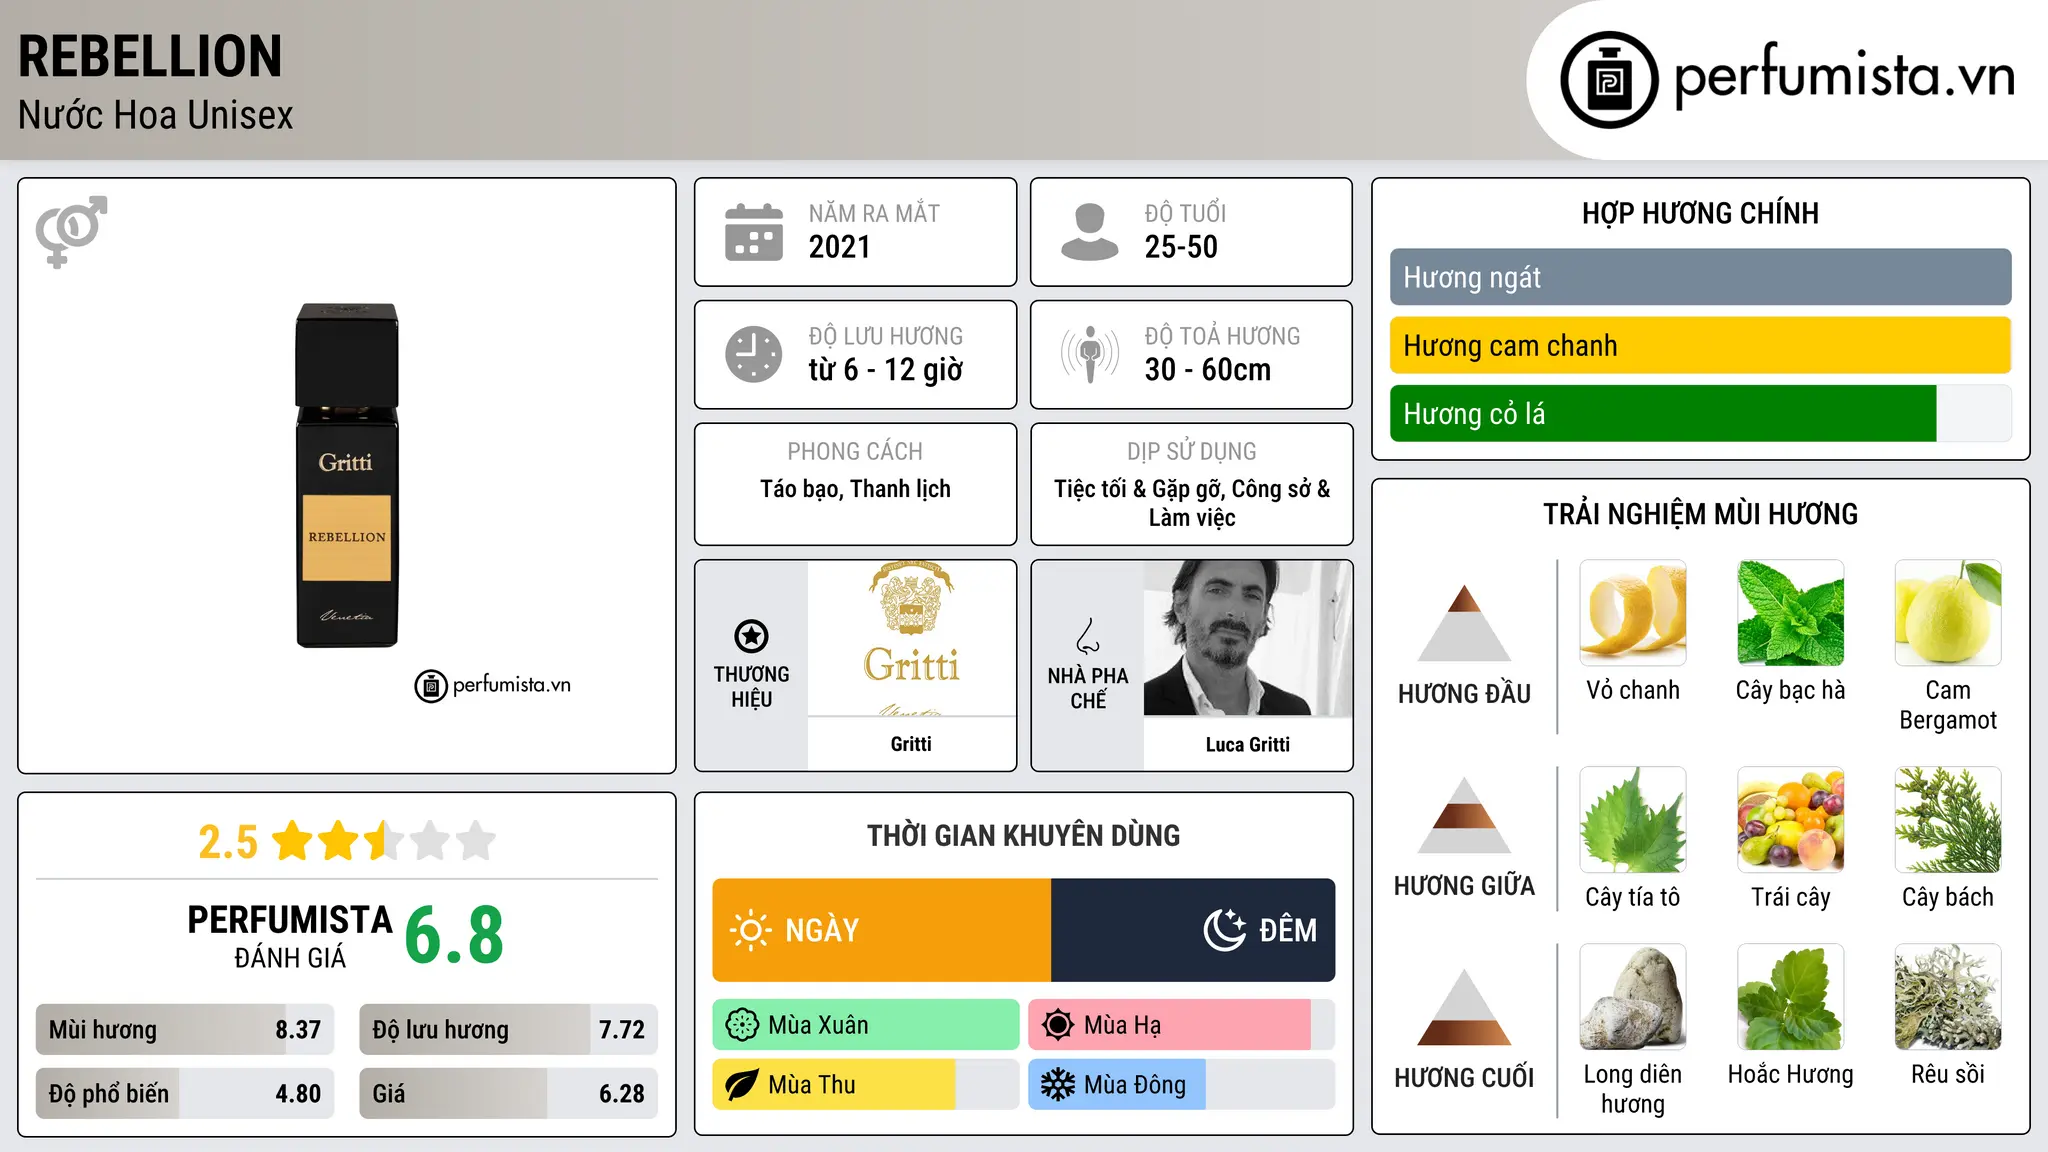
Task: Click the nose icon above Nhà pha chế
Action: pos(1088,636)
